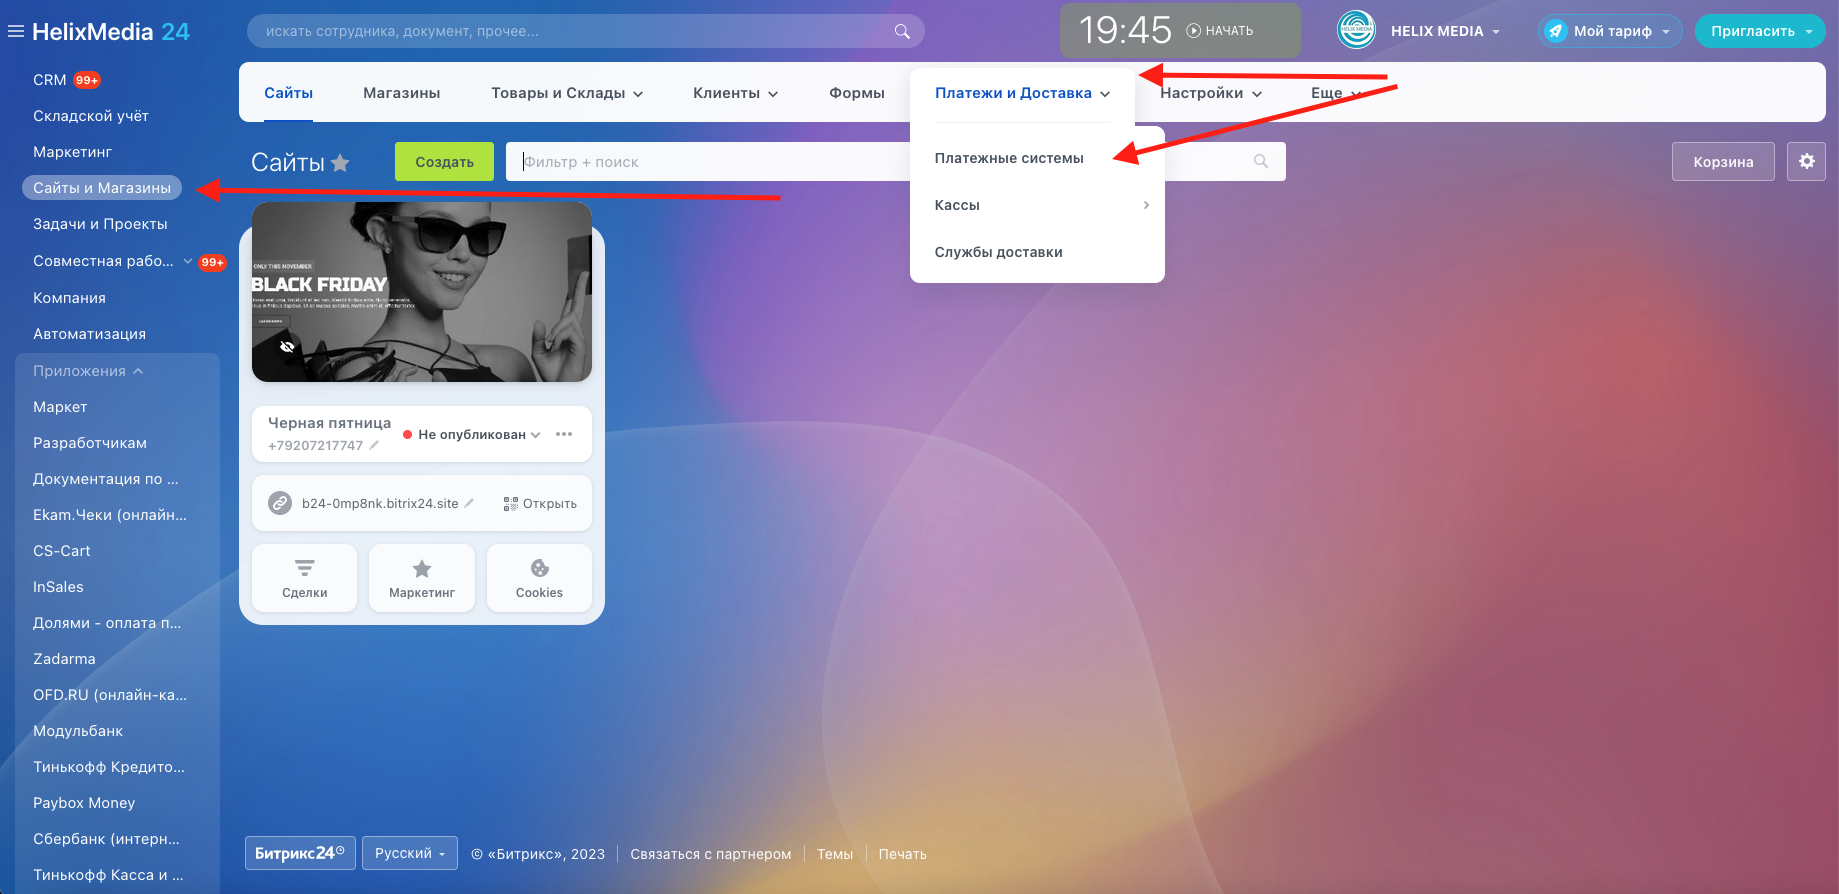
Task: Open Маркет in applications list
Action: (60, 407)
